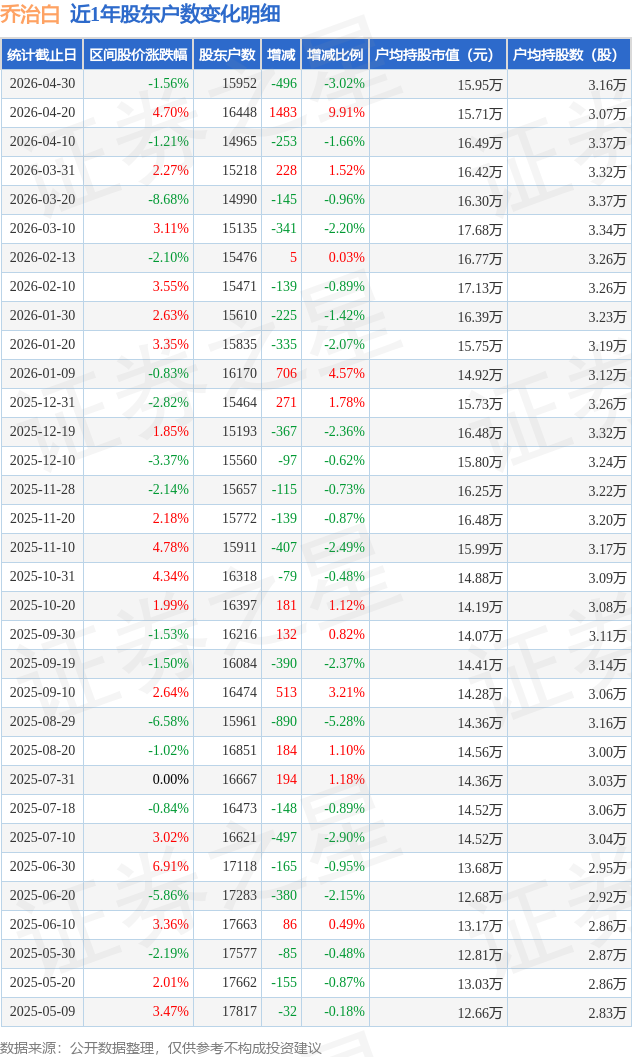
Task: Click the -8.68% price change cell
Action: click(x=168, y=200)
